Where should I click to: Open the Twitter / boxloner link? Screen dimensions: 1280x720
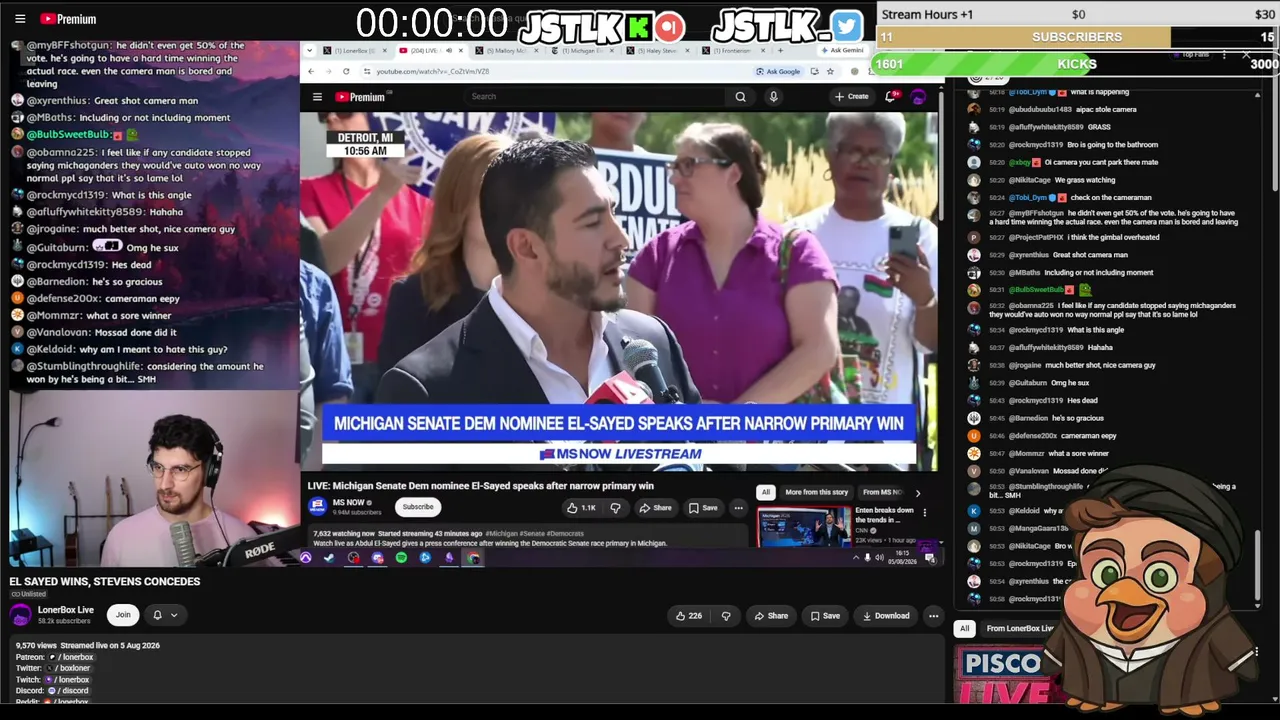(67, 669)
